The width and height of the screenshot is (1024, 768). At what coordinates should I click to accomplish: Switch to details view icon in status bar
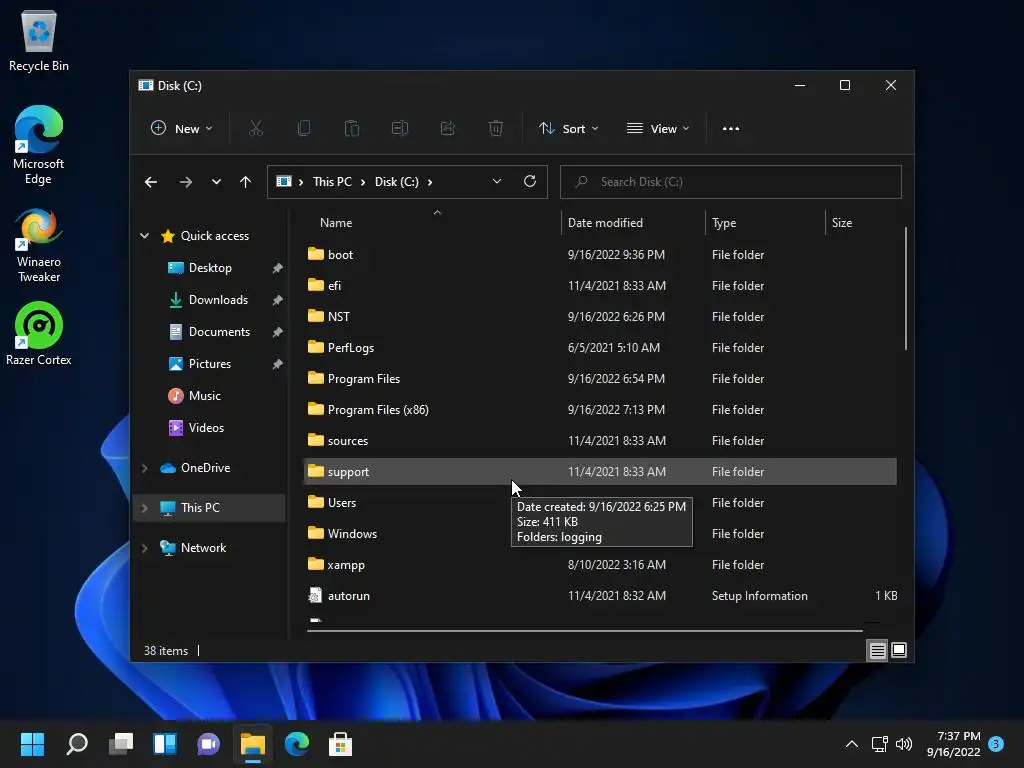coord(877,650)
